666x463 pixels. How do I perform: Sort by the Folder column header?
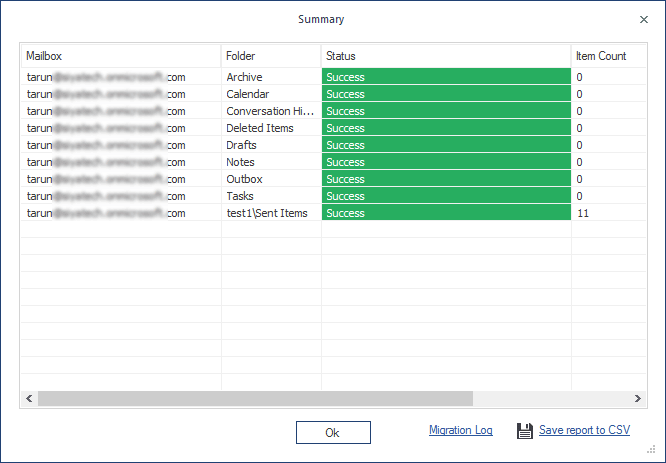click(271, 56)
